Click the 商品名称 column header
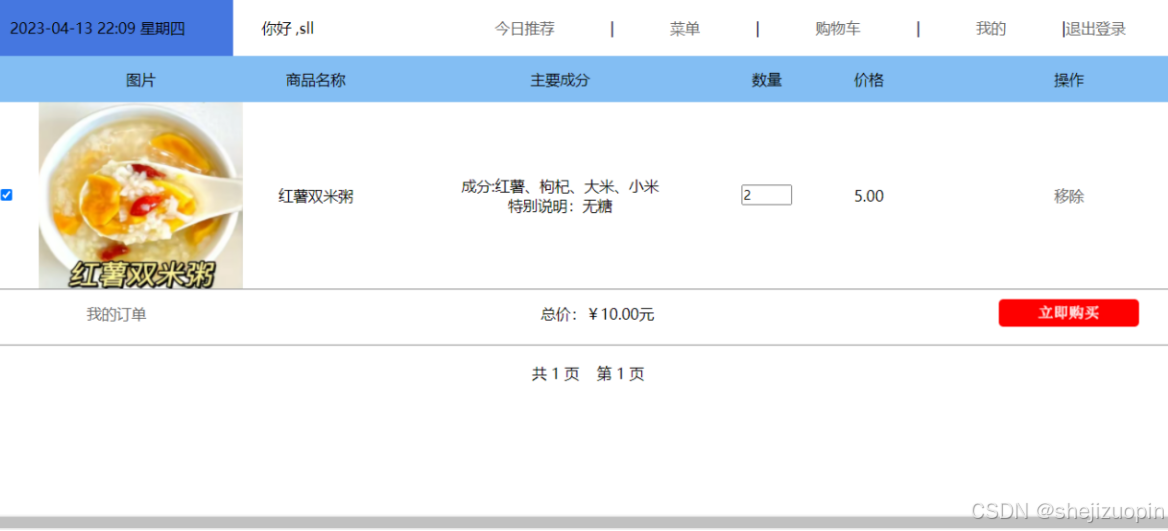 (316, 80)
